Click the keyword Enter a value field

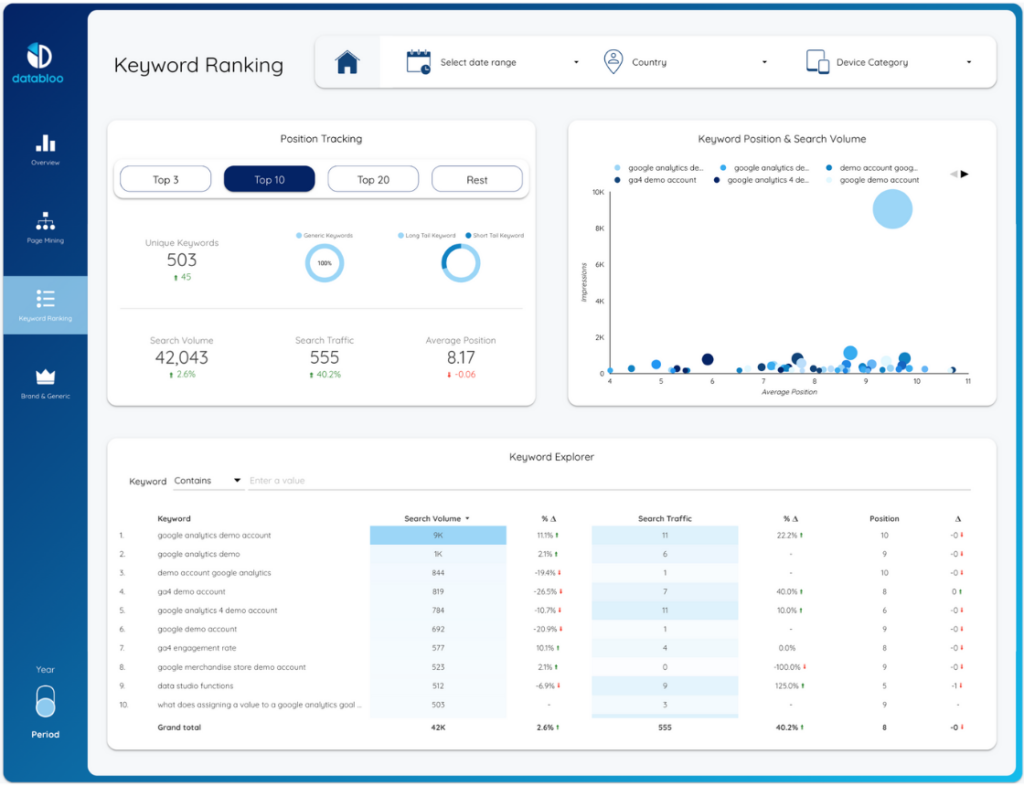tap(600, 481)
